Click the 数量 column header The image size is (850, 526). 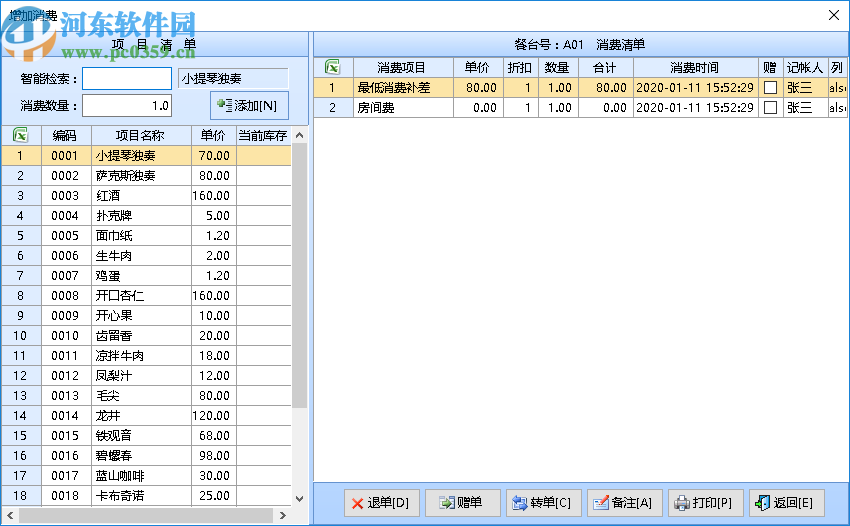(x=558, y=68)
